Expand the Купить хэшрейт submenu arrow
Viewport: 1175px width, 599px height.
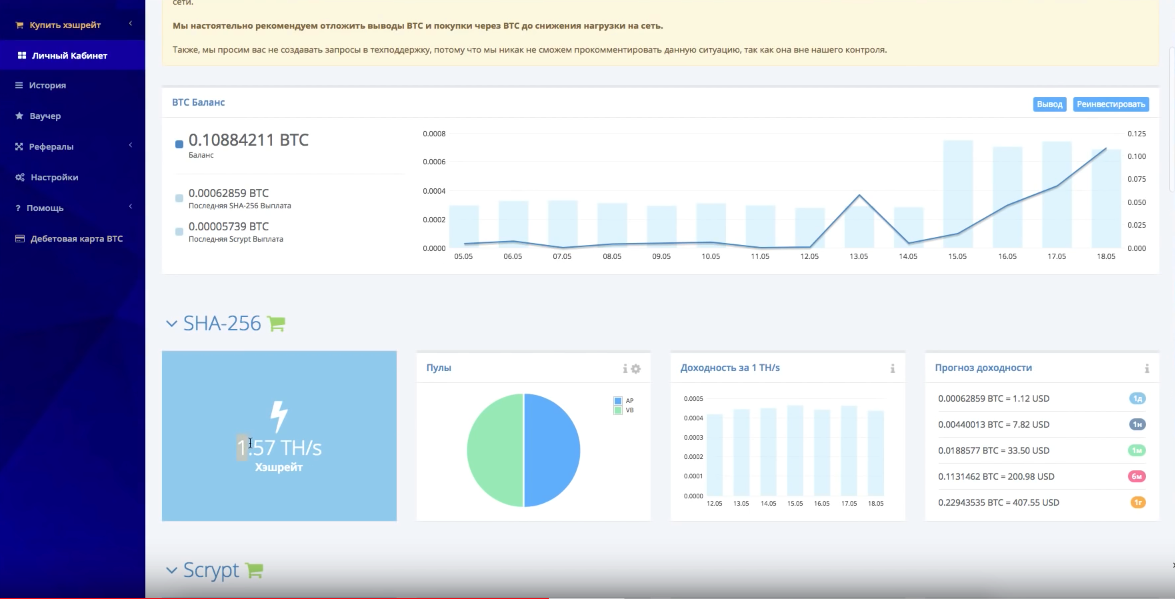[130, 24]
